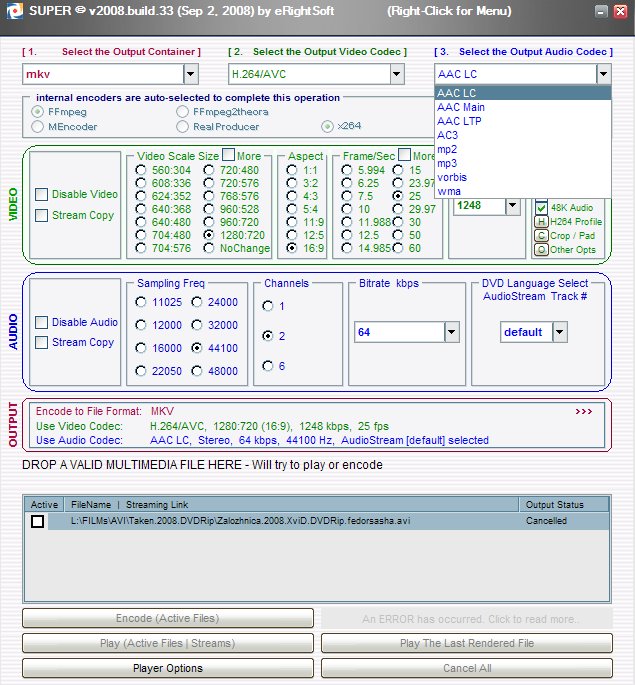This screenshot has width=635, height=685.
Task: Open Crop / Pad options icon
Action: [542, 236]
